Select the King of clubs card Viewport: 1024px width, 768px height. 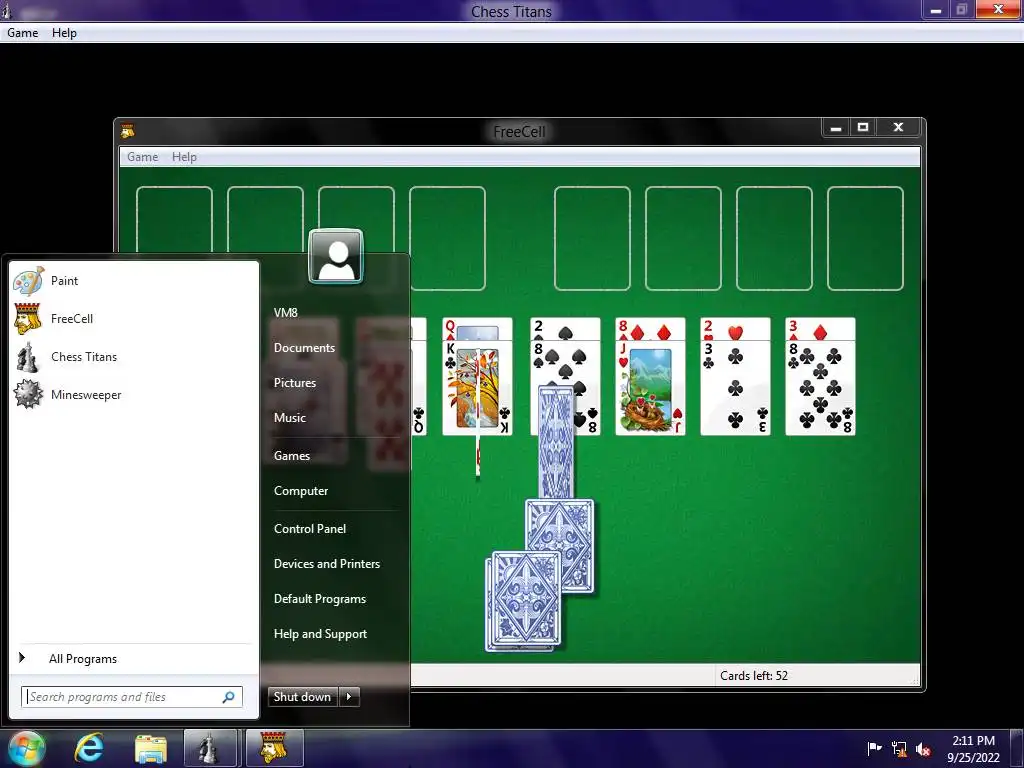477,388
